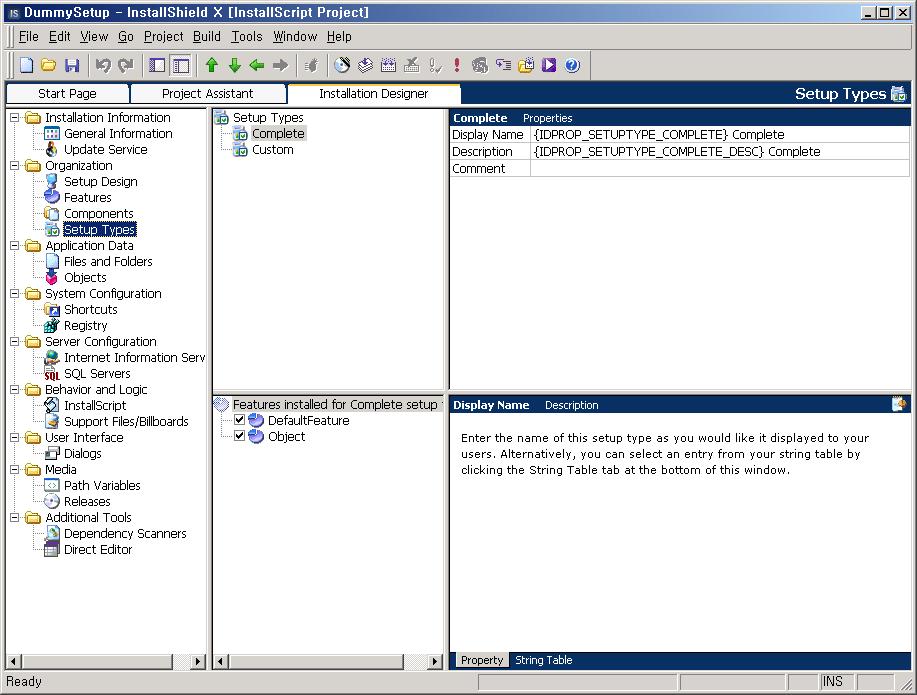Select Setup Design in the tree
The width and height of the screenshot is (917, 695).
click(101, 182)
